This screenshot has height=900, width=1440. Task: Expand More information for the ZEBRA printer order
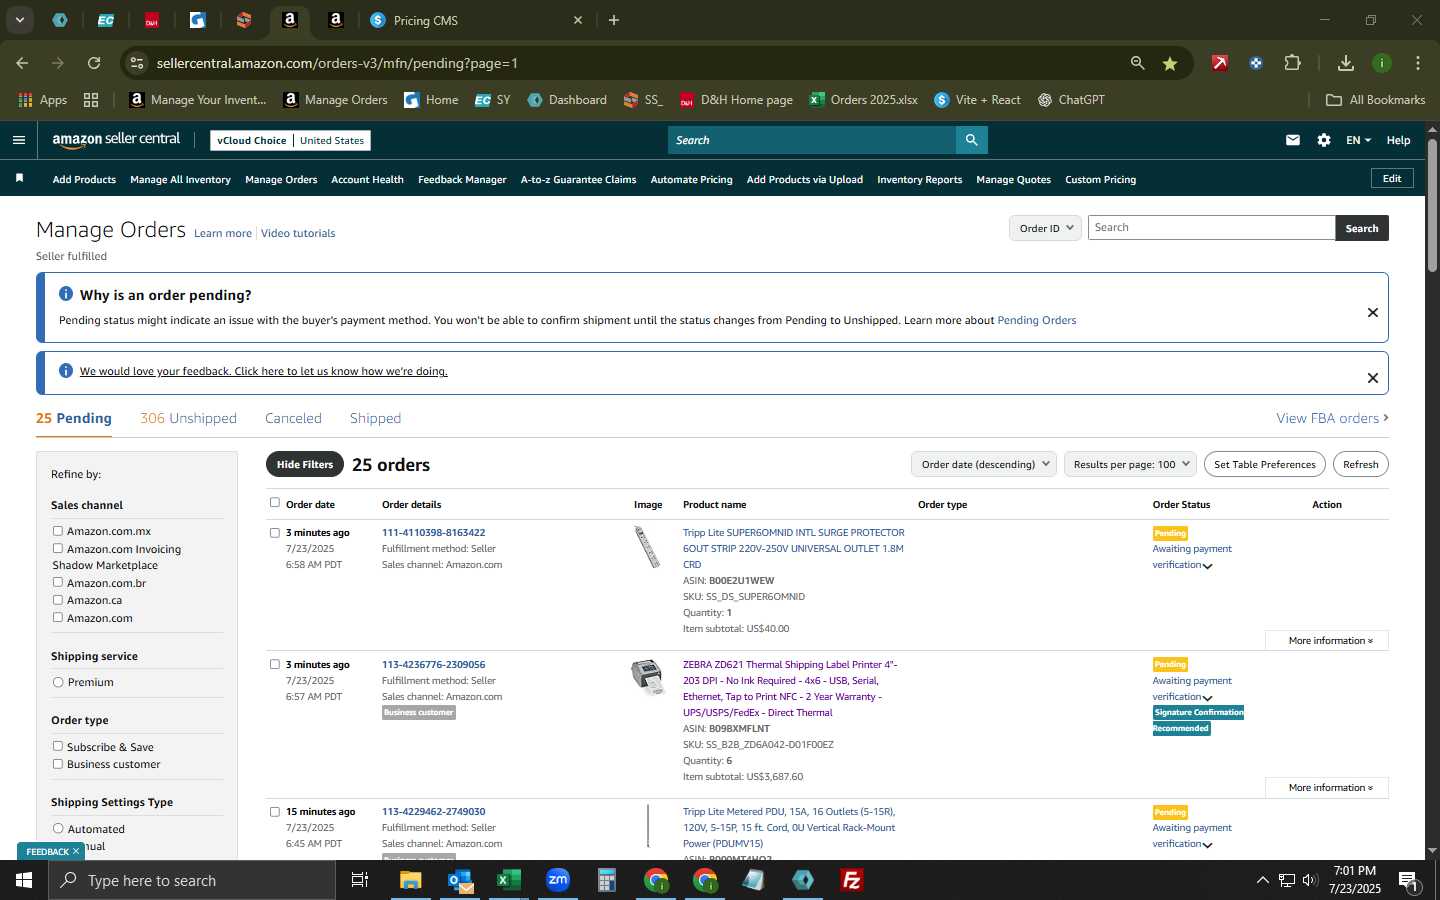click(1327, 788)
